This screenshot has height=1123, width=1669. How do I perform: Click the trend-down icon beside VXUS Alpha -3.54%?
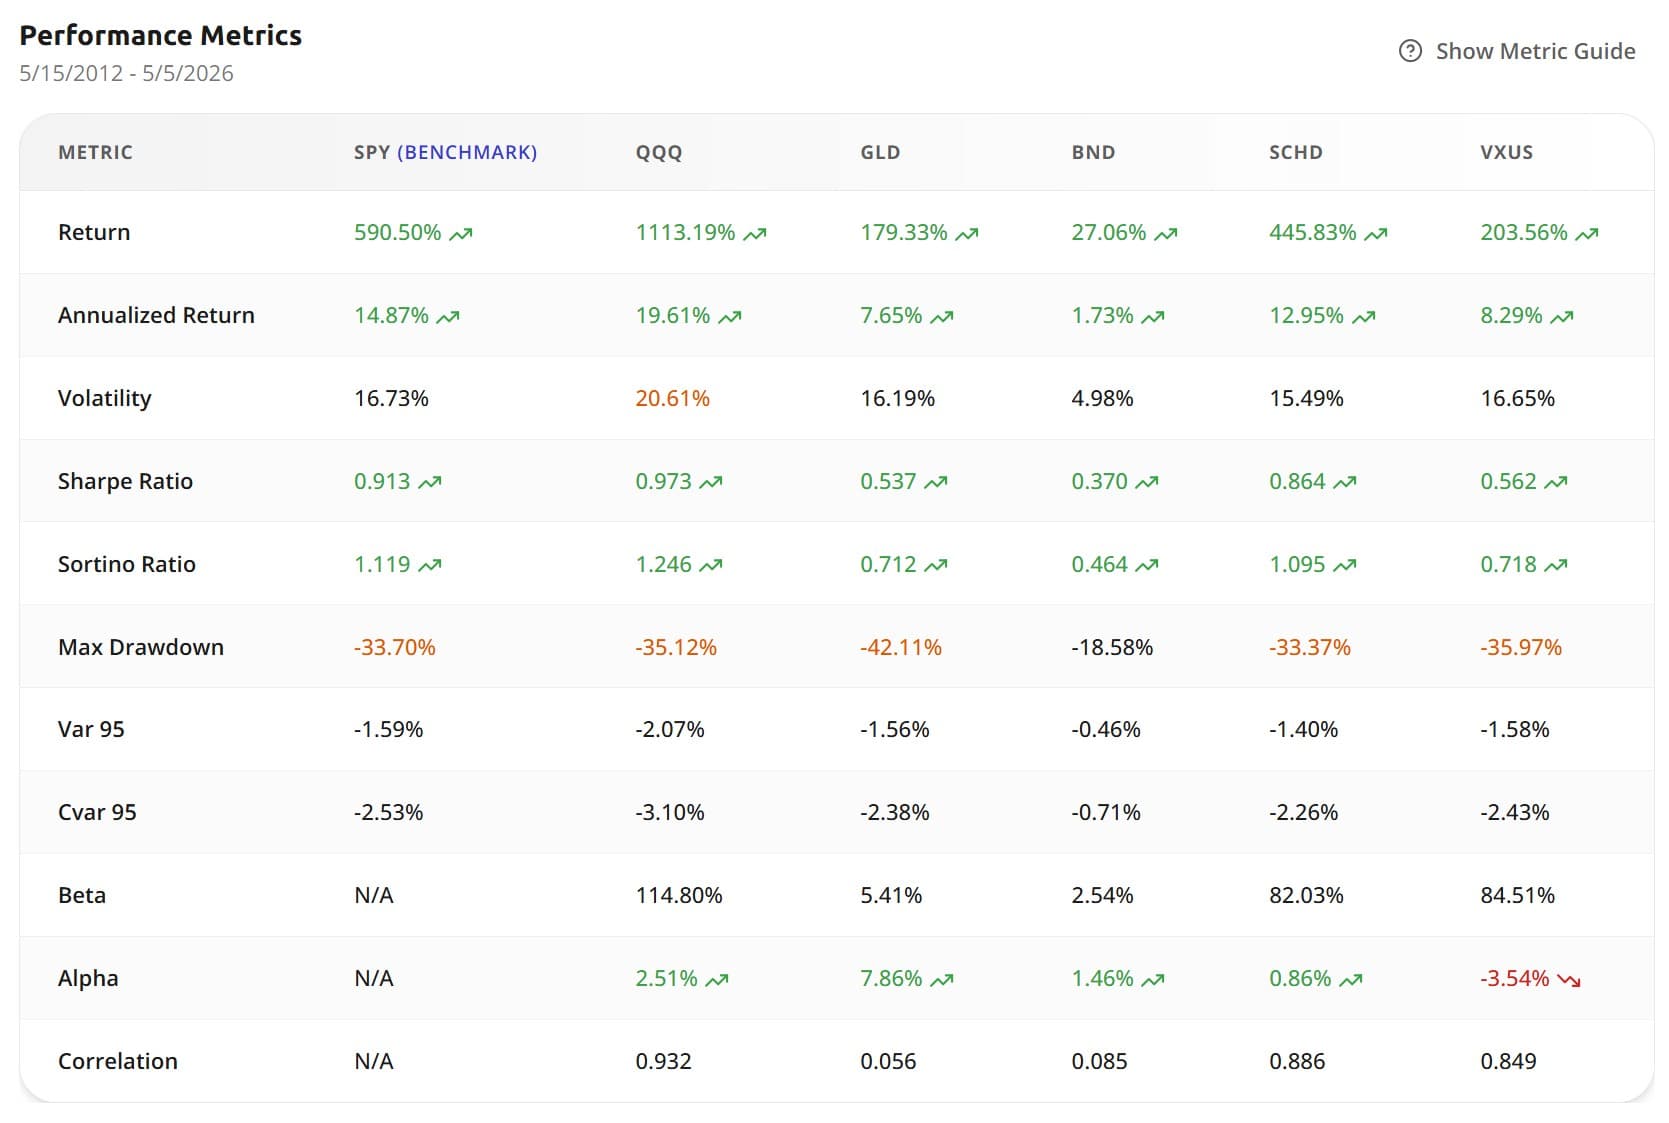1569,980
